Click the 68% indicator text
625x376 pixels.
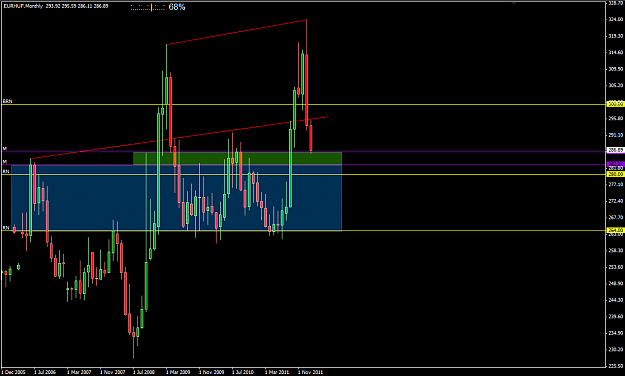coord(177,7)
